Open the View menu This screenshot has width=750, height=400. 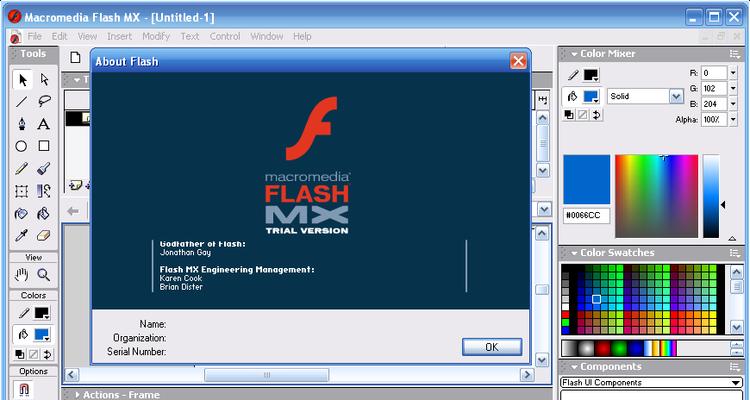point(88,36)
